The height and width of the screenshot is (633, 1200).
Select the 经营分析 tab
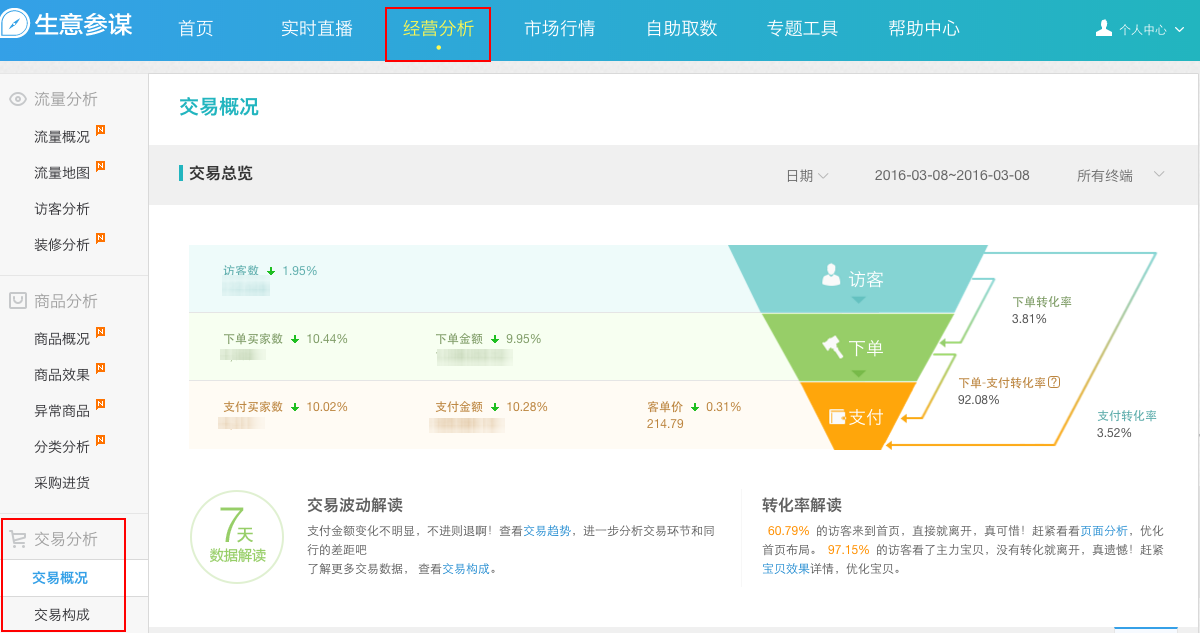438,29
